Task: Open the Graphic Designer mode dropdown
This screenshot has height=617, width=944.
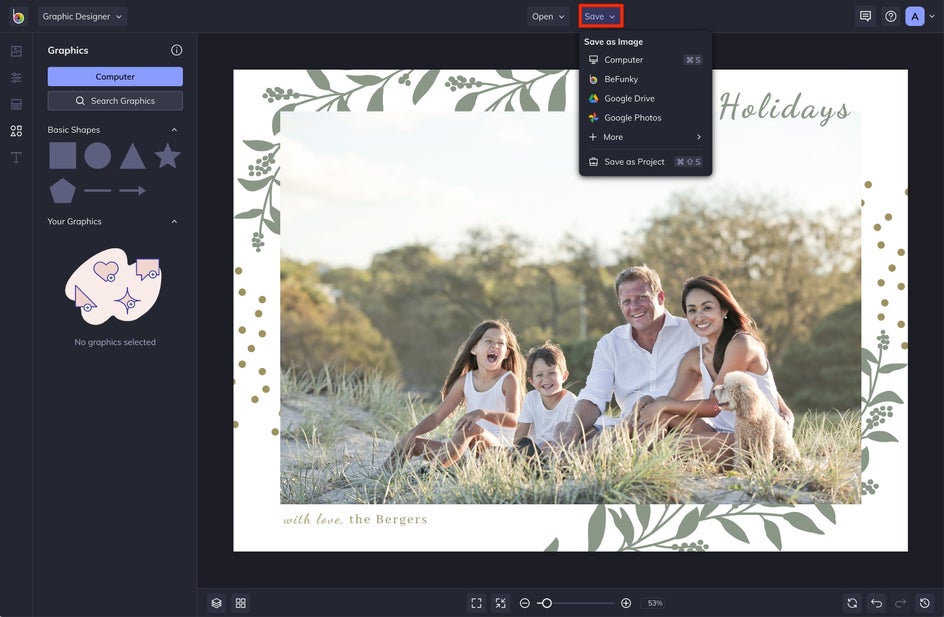Action: (82, 16)
